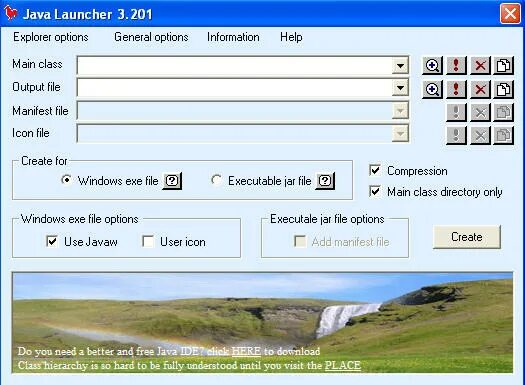Expand the Manifest file dropdown arrow
The image size is (525, 385).
click(400, 111)
